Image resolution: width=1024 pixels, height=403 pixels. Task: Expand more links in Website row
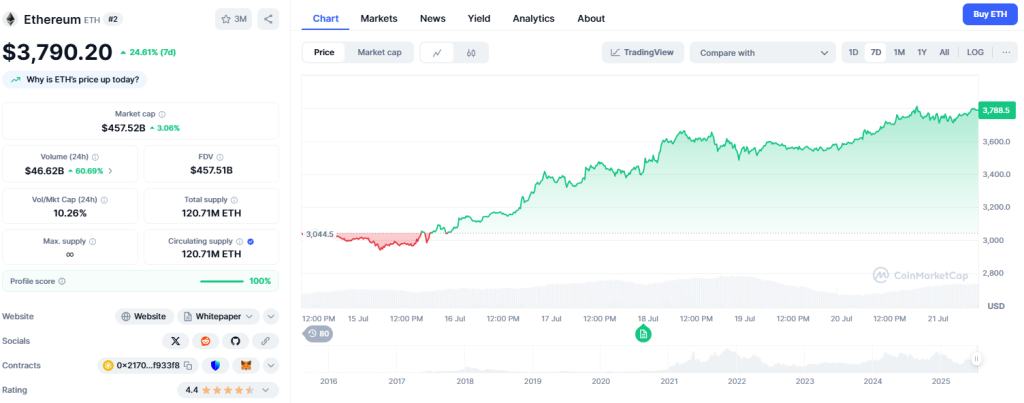point(270,316)
